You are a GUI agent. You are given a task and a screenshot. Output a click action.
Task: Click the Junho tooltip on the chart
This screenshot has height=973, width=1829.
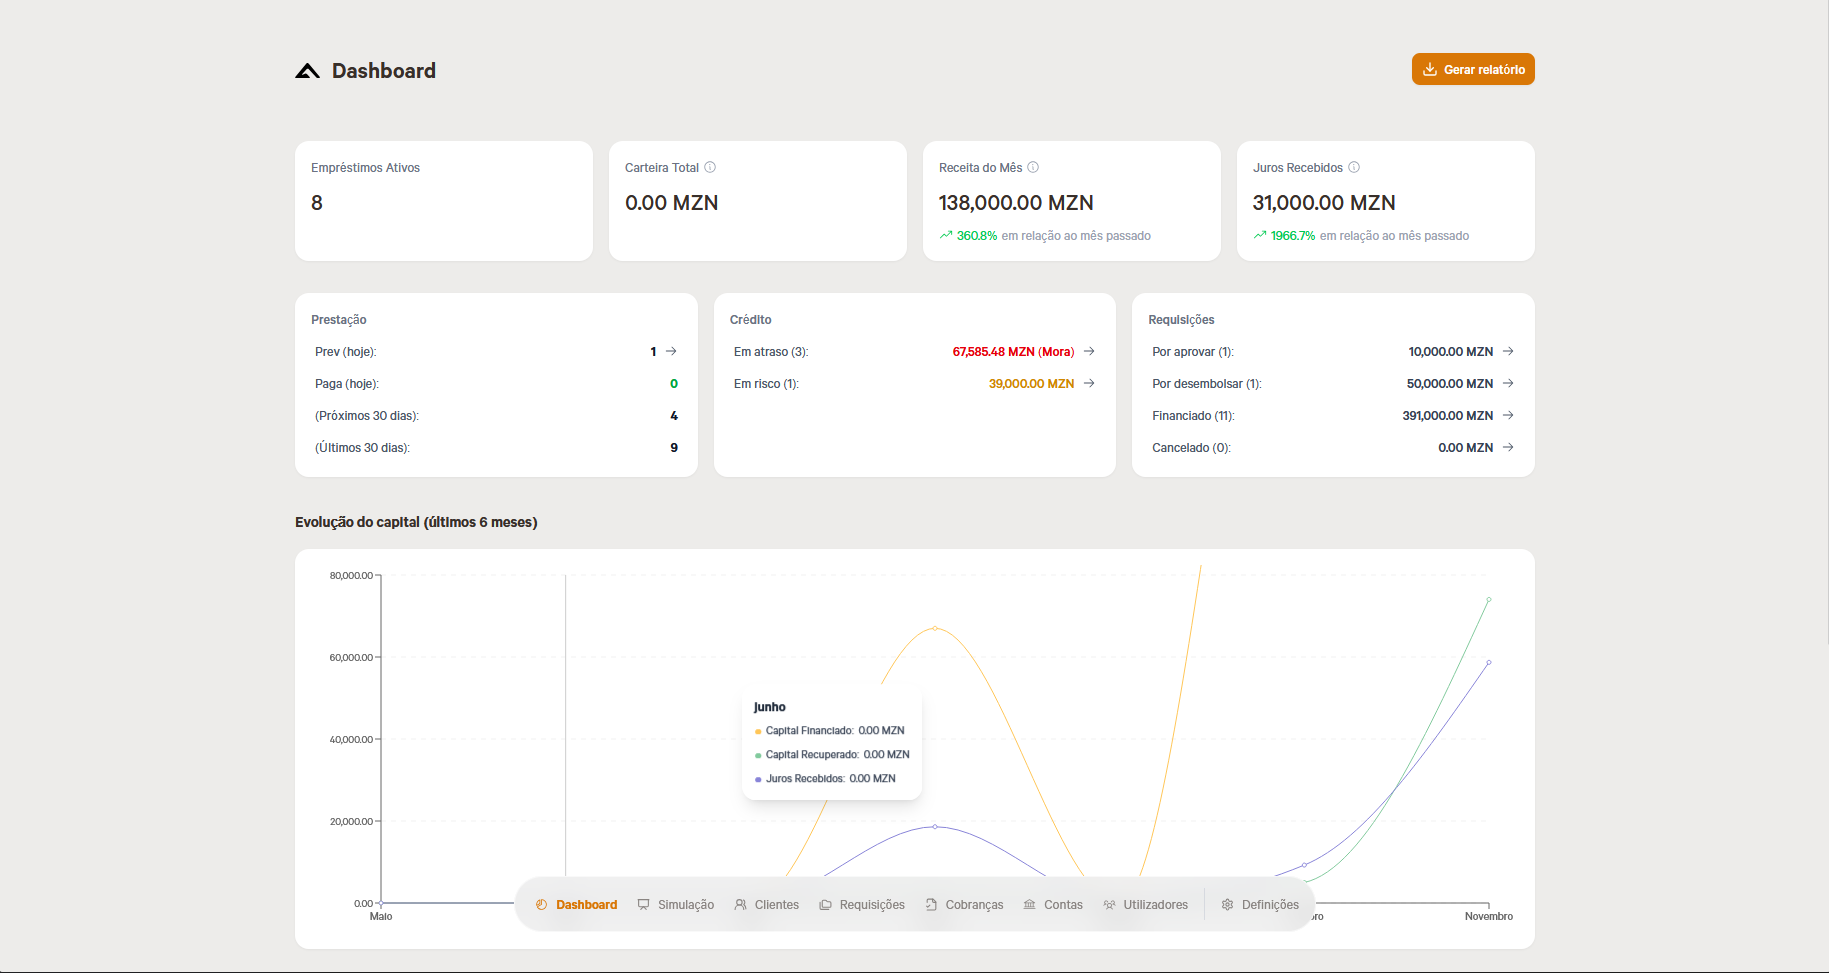pyautogui.click(x=831, y=742)
